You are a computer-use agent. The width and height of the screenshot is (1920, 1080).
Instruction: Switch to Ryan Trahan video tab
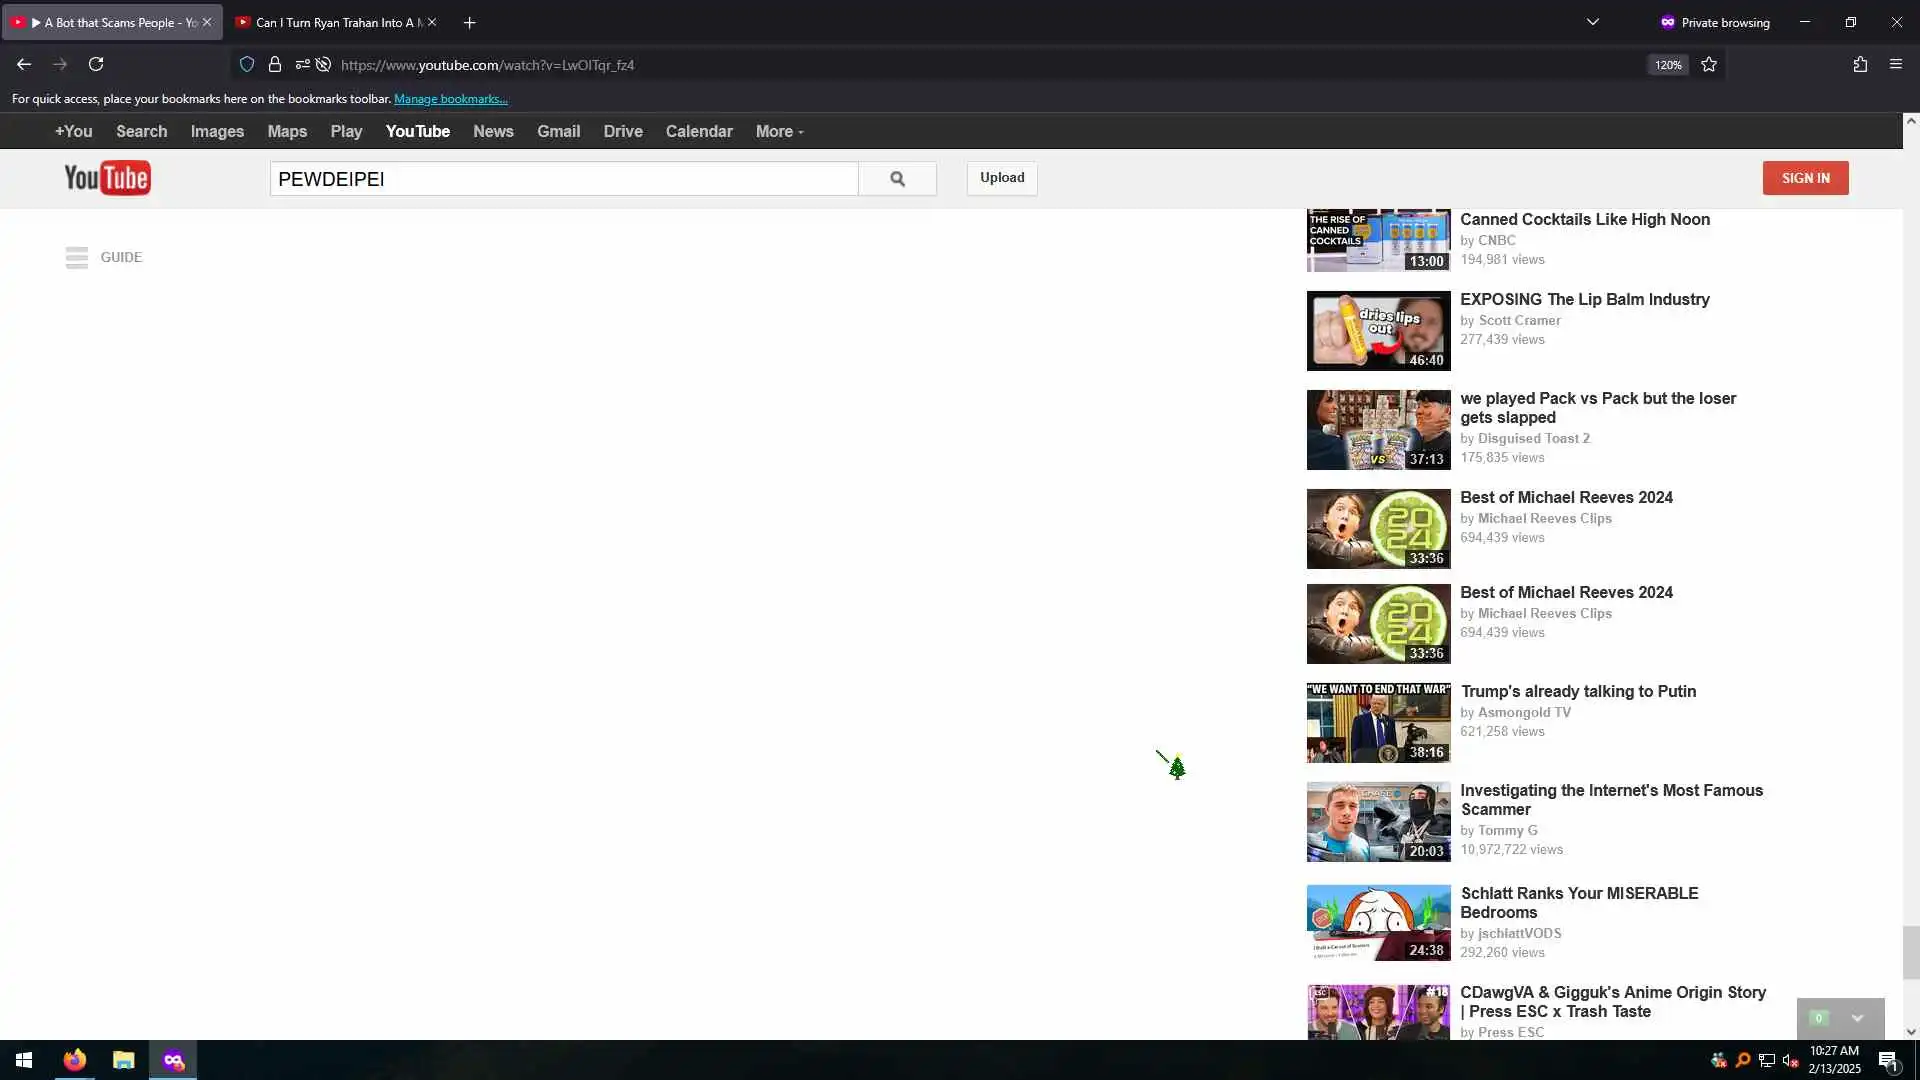pos(330,22)
